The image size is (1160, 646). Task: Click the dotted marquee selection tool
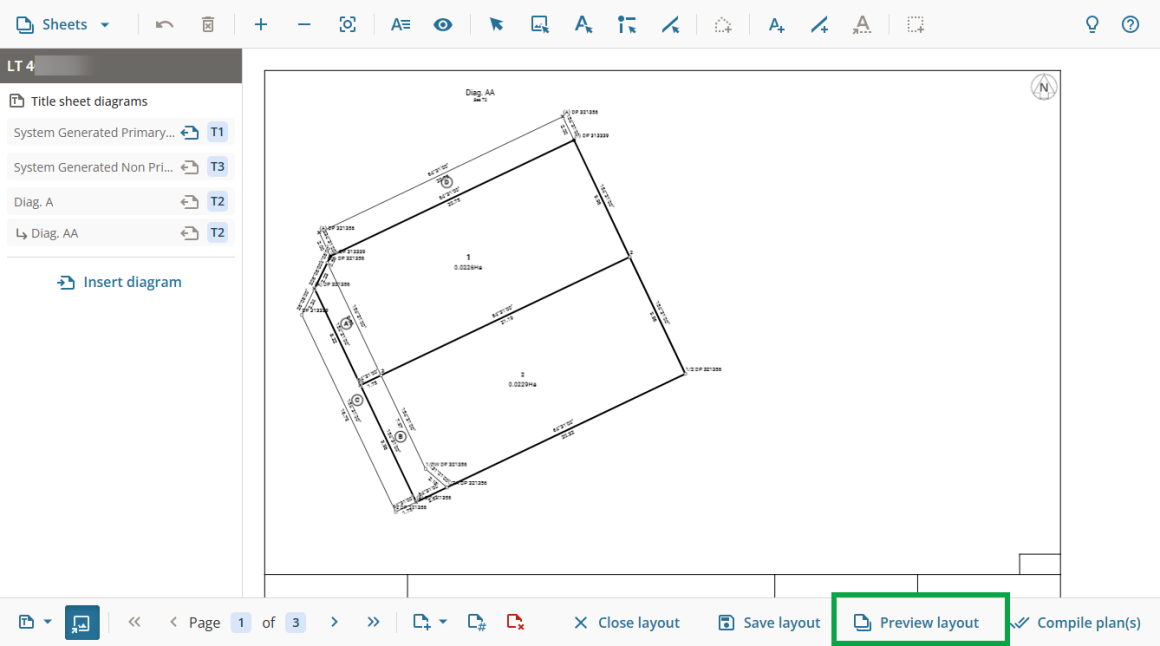pos(916,24)
